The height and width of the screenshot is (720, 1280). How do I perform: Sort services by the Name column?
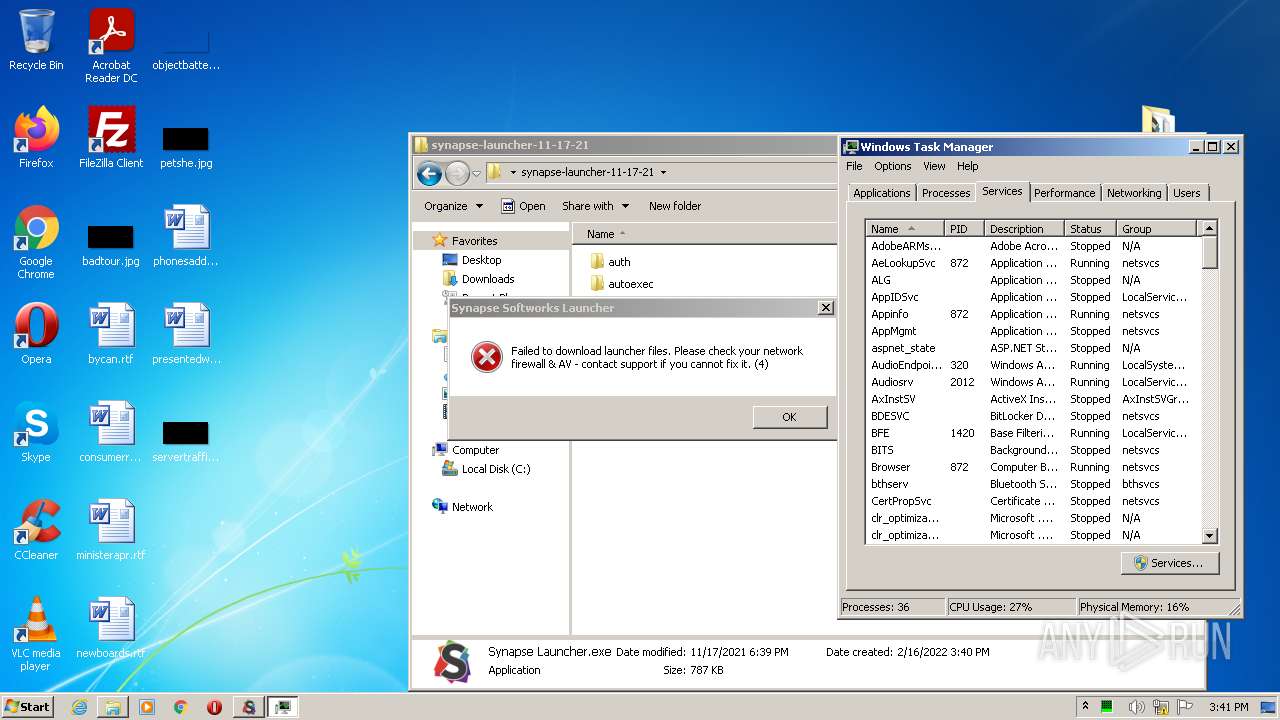point(905,229)
